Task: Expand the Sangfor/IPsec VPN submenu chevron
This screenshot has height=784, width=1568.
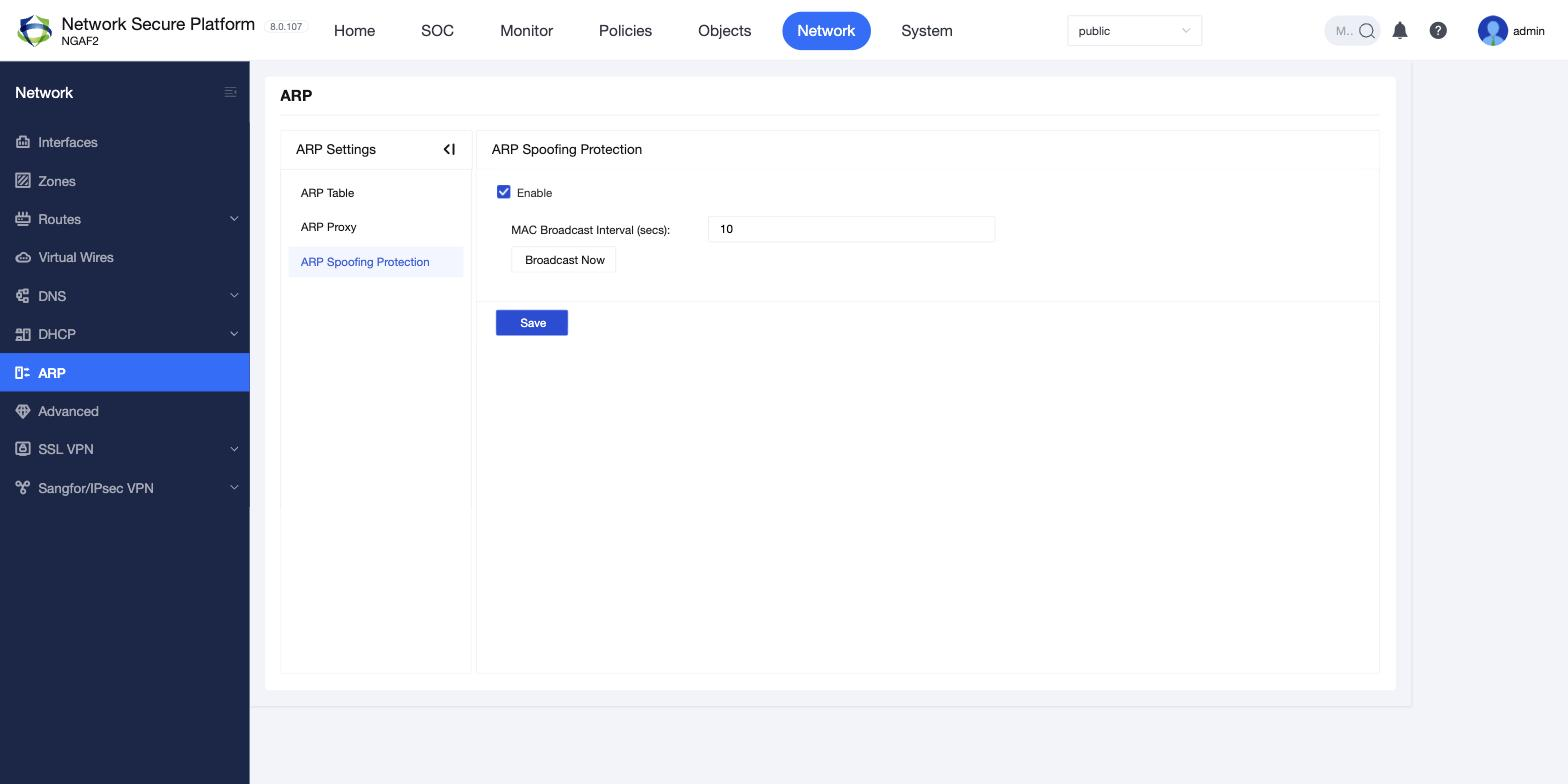Action: 234,488
